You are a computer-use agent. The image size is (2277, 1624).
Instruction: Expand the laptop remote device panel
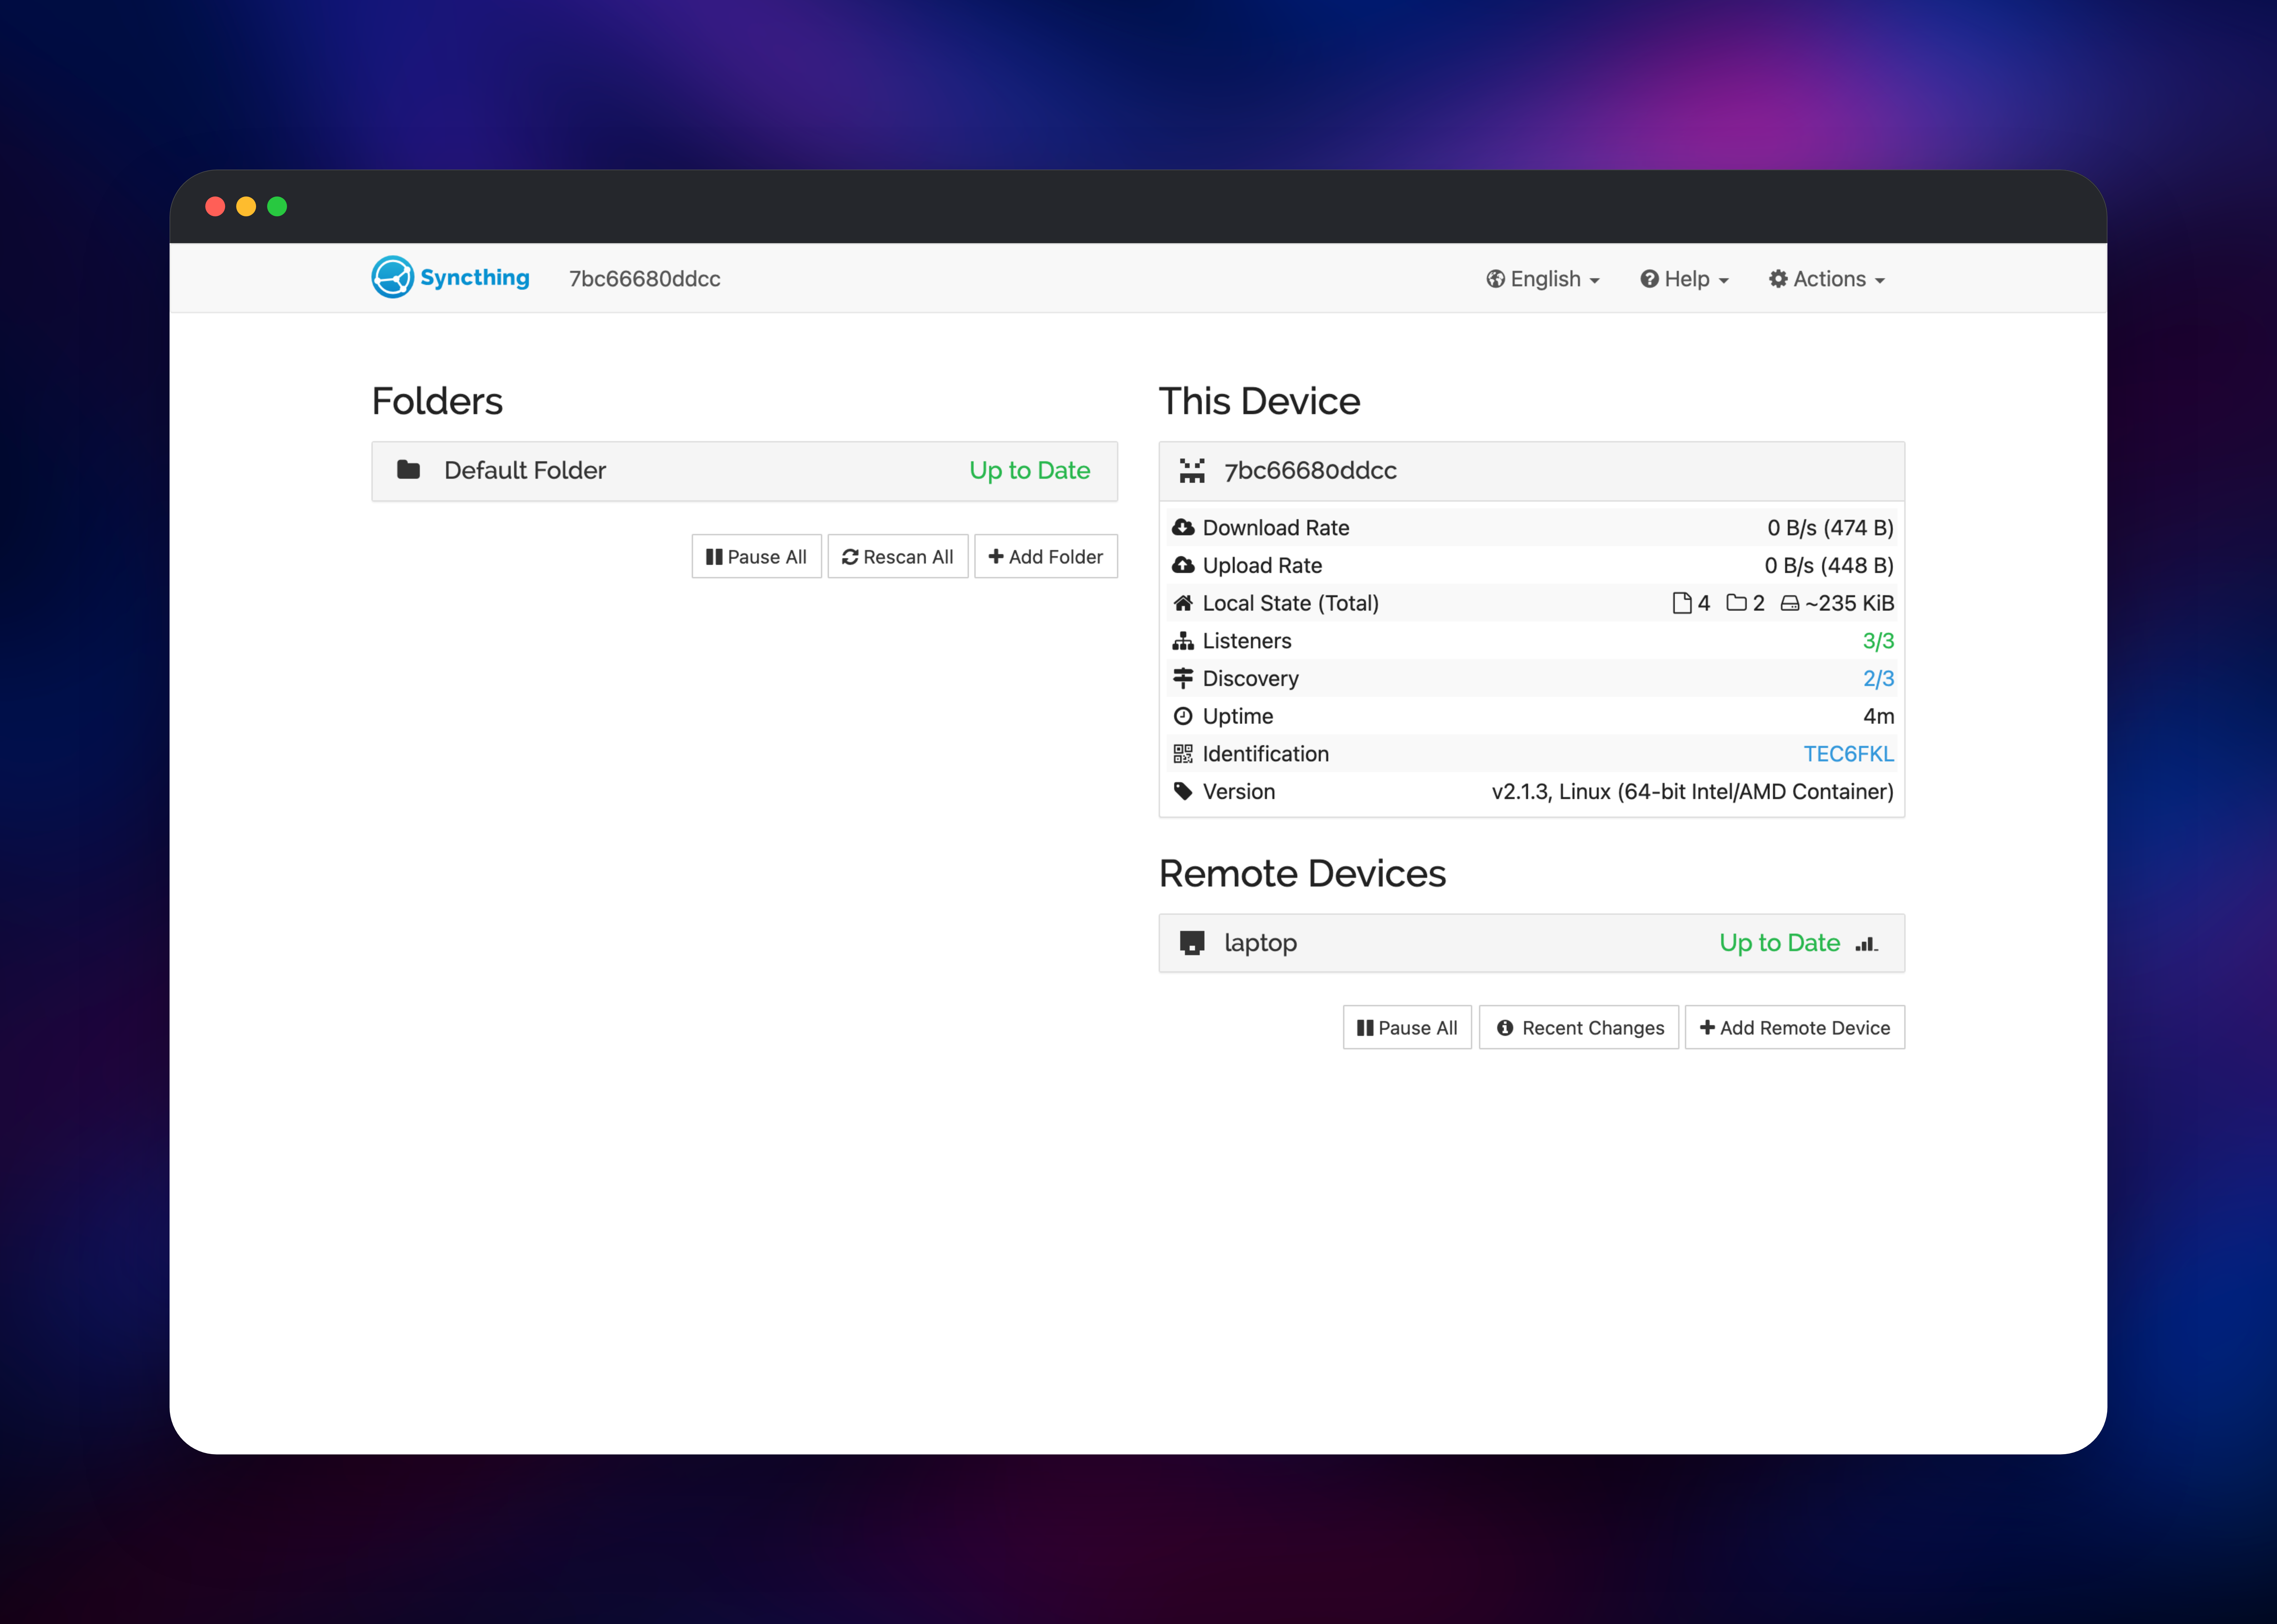click(1532, 943)
